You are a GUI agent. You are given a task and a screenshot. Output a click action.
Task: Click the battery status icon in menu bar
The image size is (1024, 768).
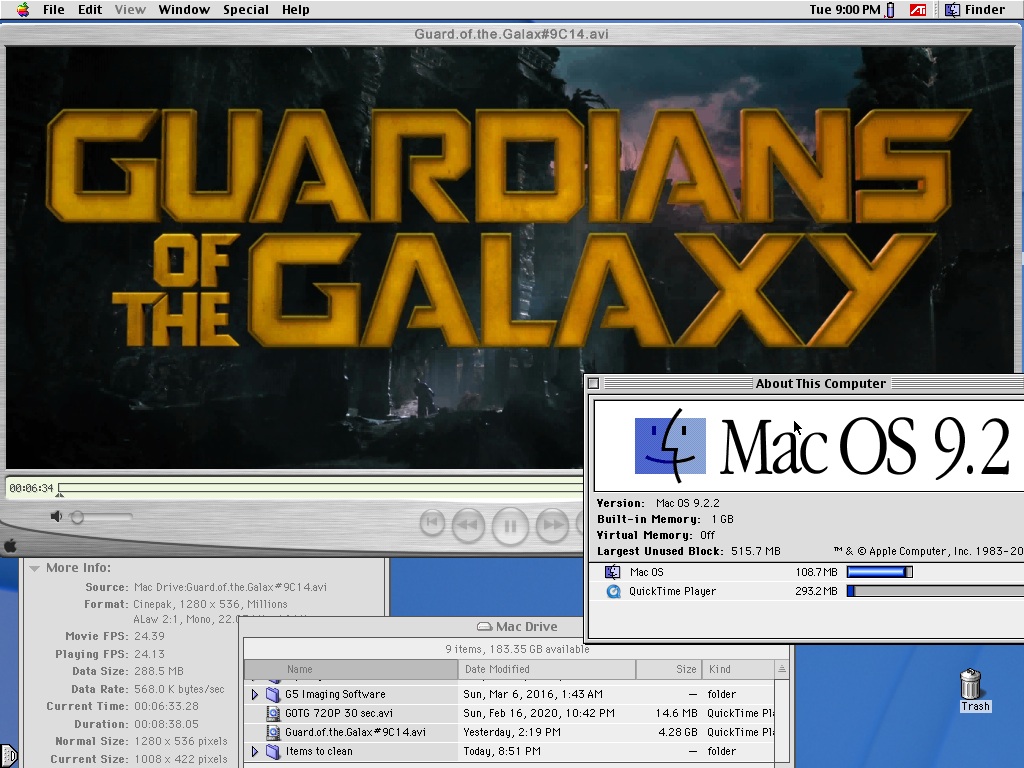(x=890, y=10)
